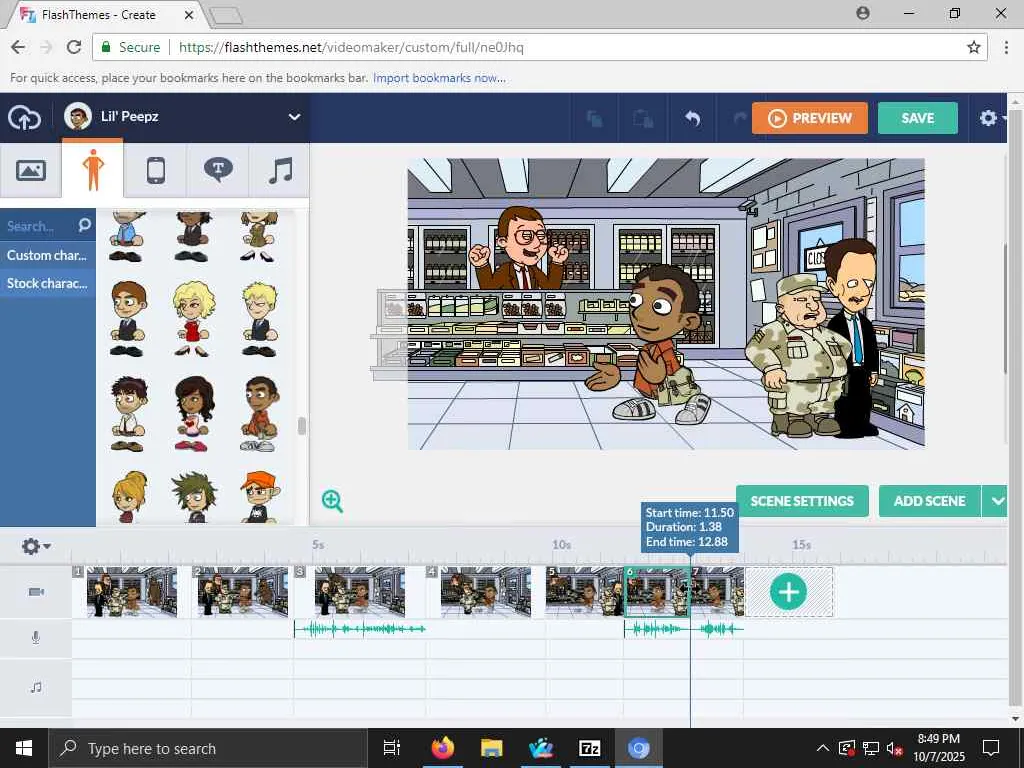Select scene 5 thumbnail in timeline
The height and width of the screenshot is (768, 1024).
click(584, 592)
